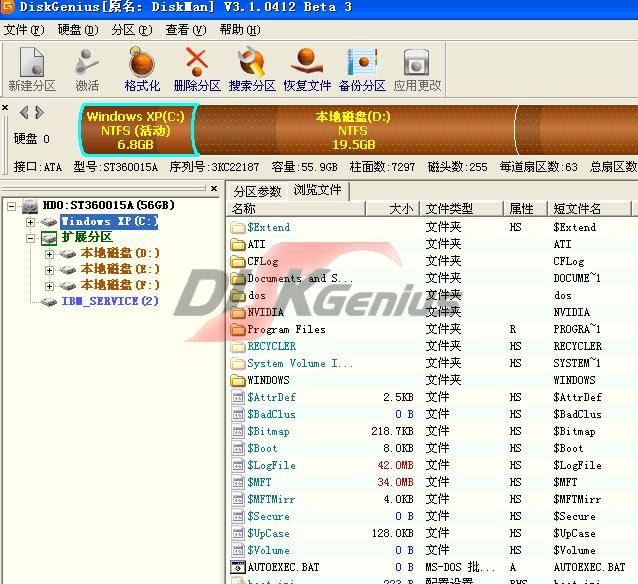Click the 恢复文件 recover files icon
The image size is (638, 584).
[x=307, y=62]
